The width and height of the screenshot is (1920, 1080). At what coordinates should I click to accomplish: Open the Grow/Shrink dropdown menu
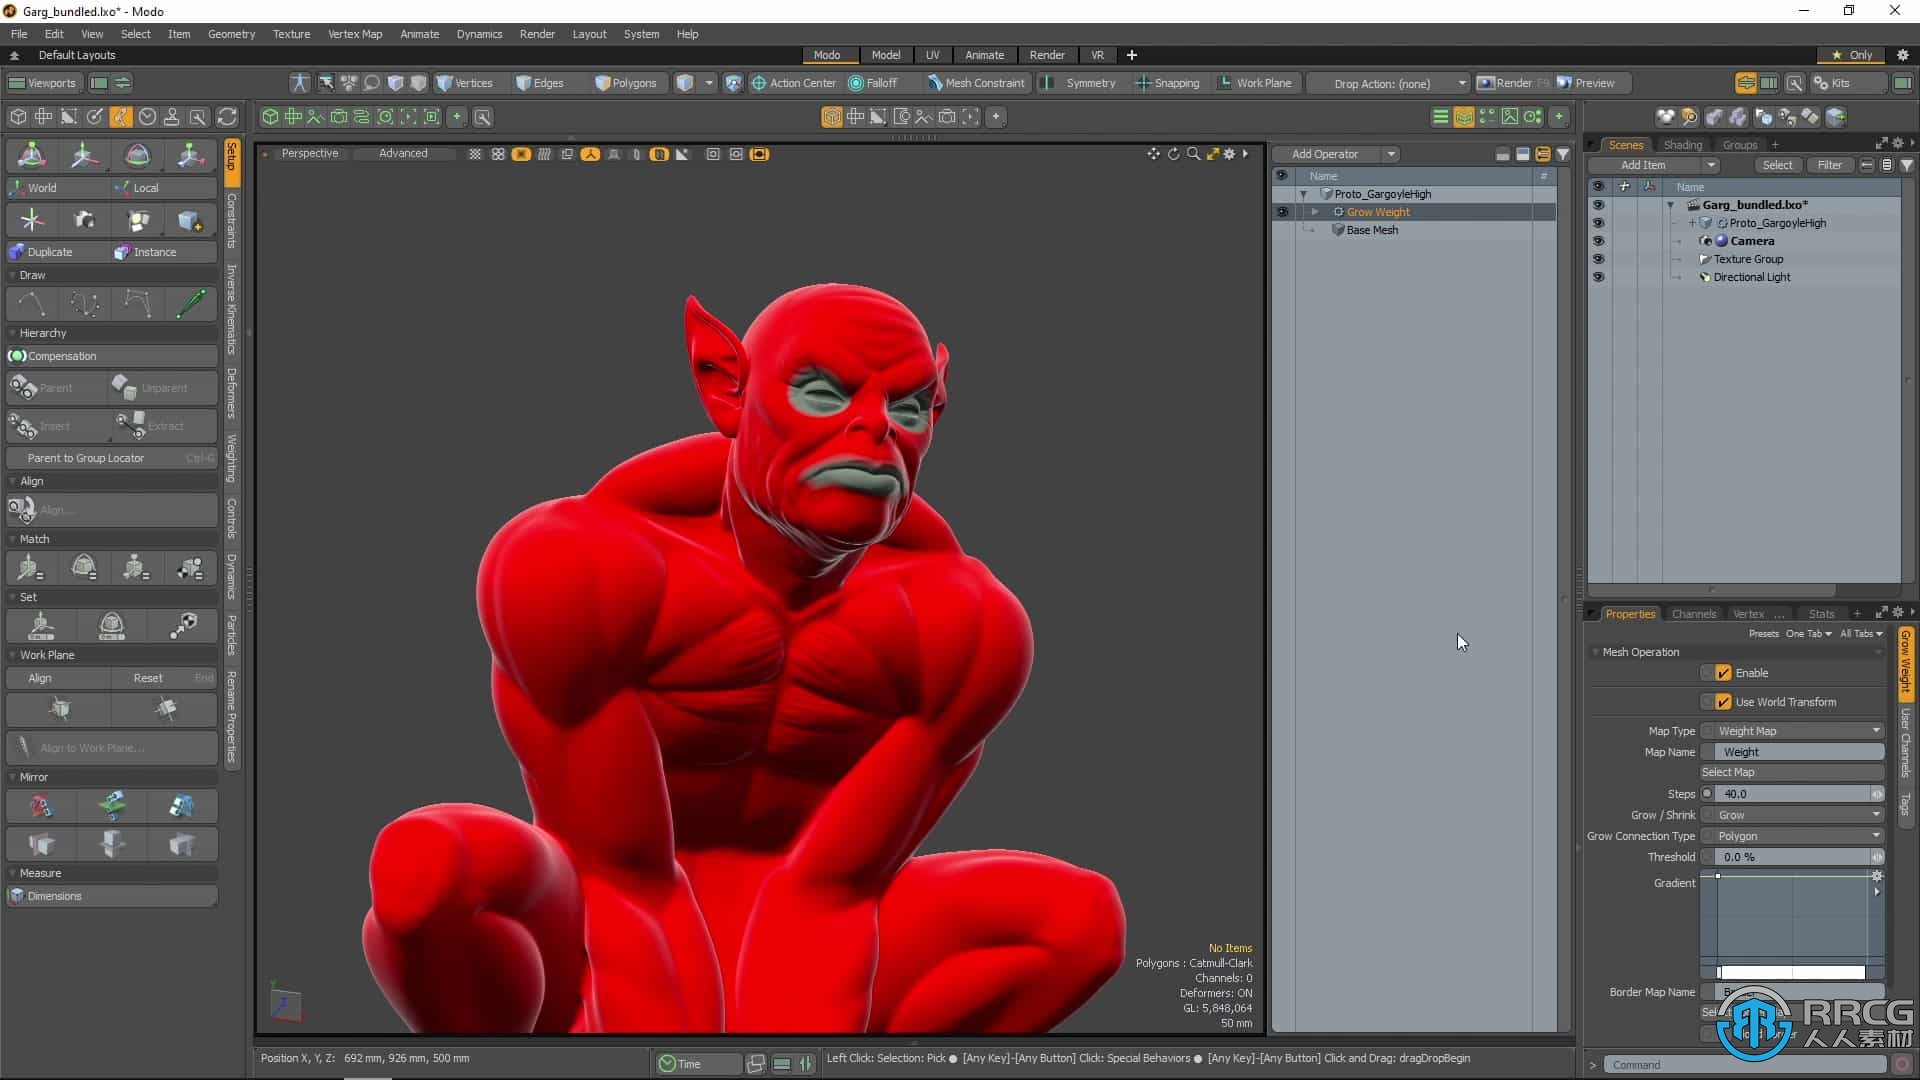click(x=1800, y=814)
